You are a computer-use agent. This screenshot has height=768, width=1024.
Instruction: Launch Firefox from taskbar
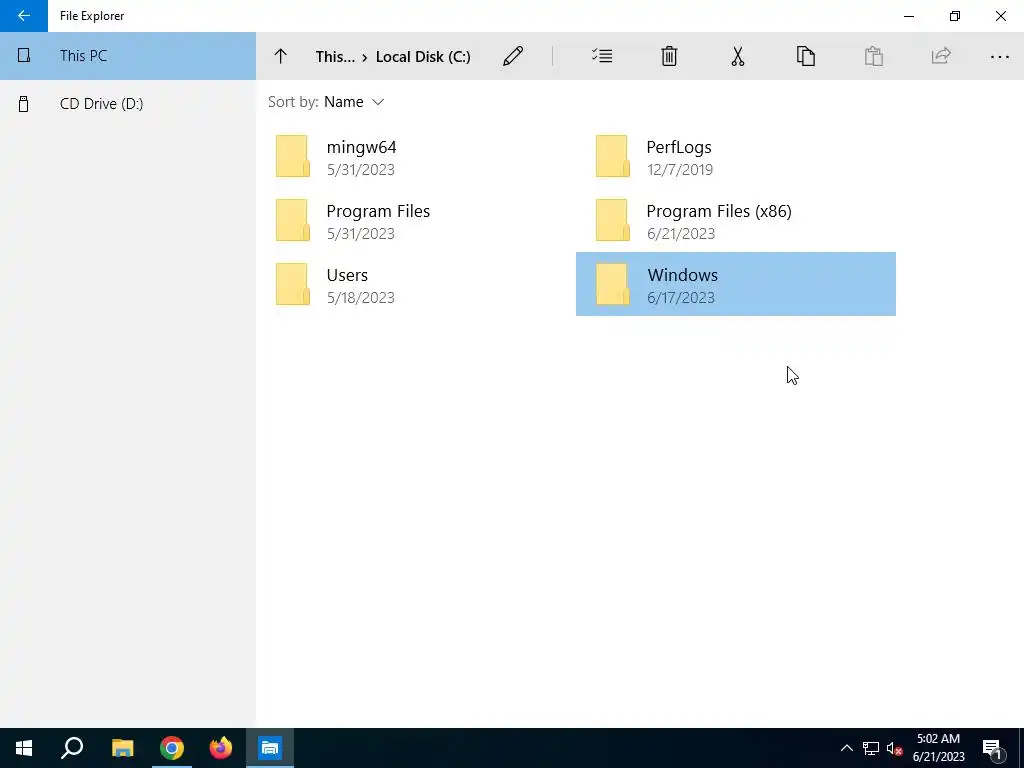click(x=221, y=748)
